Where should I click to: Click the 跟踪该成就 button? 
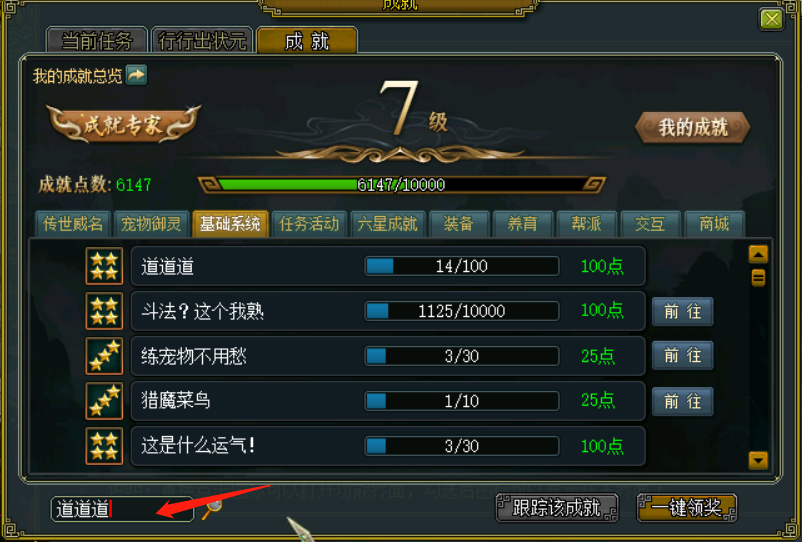557,508
